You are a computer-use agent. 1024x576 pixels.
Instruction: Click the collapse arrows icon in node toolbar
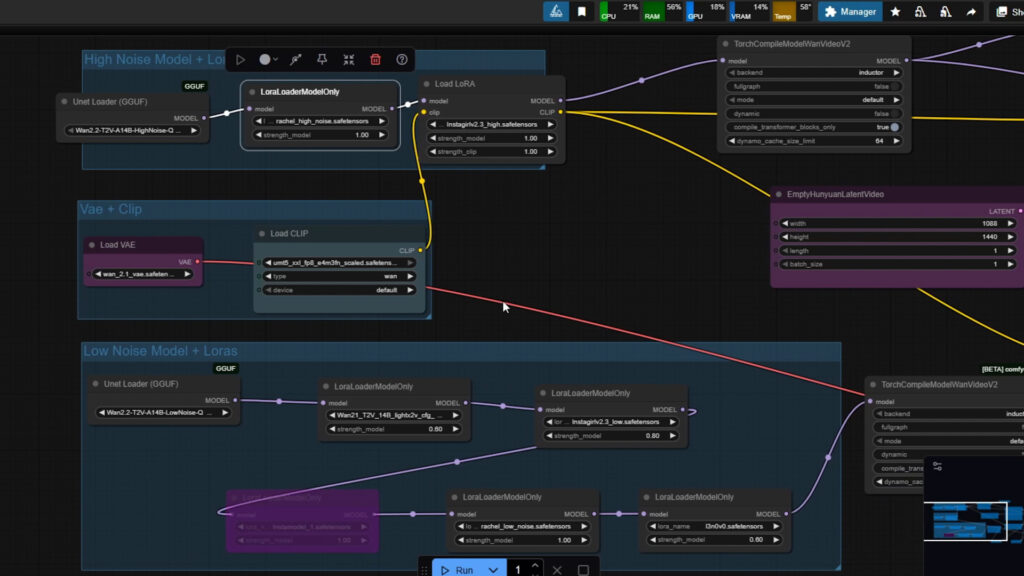(348, 60)
